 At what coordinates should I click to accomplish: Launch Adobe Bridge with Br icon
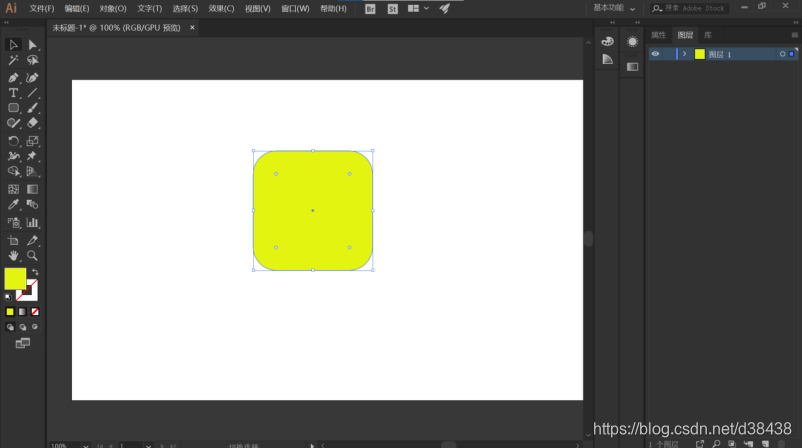[370, 9]
